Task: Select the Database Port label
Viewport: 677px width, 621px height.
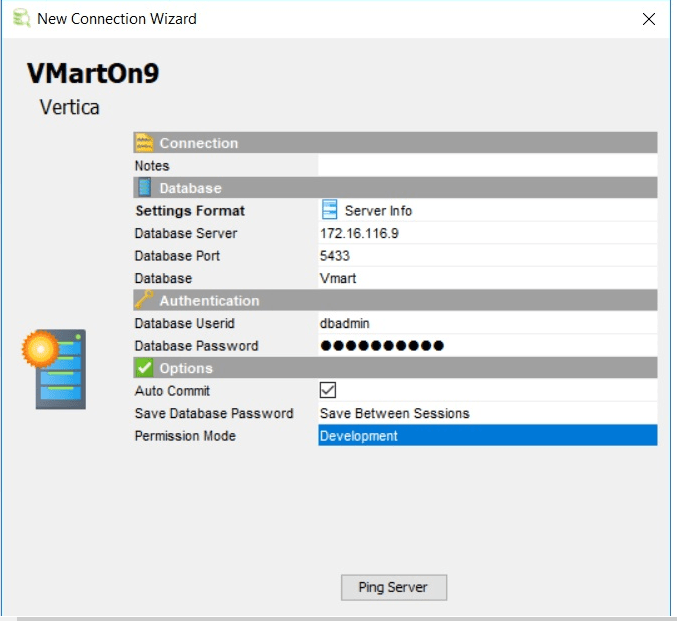Action: pos(177,256)
